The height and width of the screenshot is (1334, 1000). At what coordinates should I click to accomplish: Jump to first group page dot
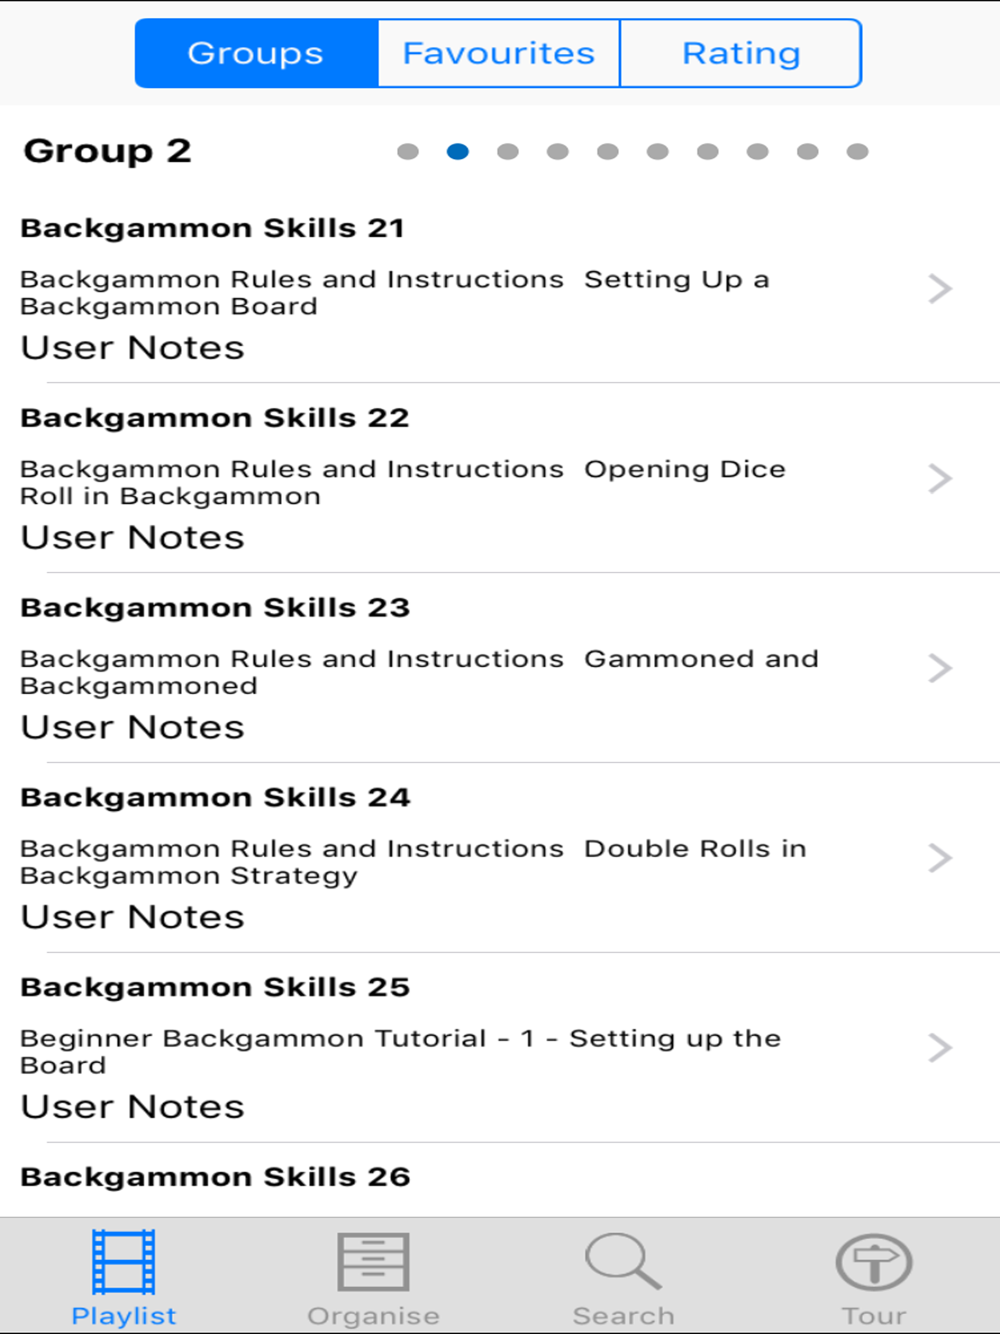click(x=408, y=151)
